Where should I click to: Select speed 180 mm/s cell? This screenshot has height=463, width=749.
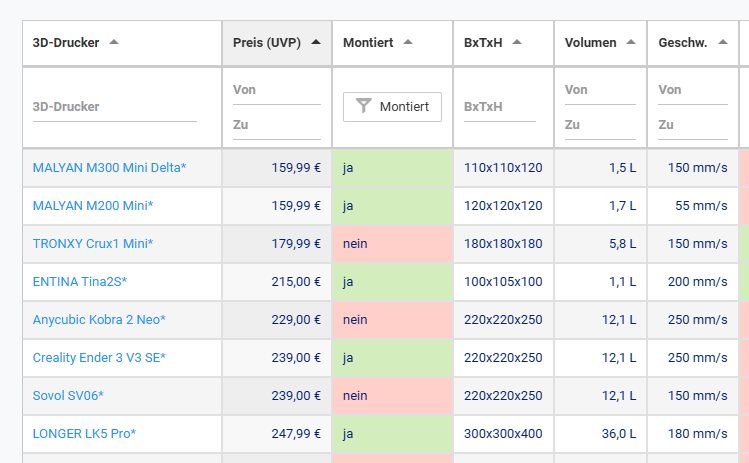coord(693,433)
